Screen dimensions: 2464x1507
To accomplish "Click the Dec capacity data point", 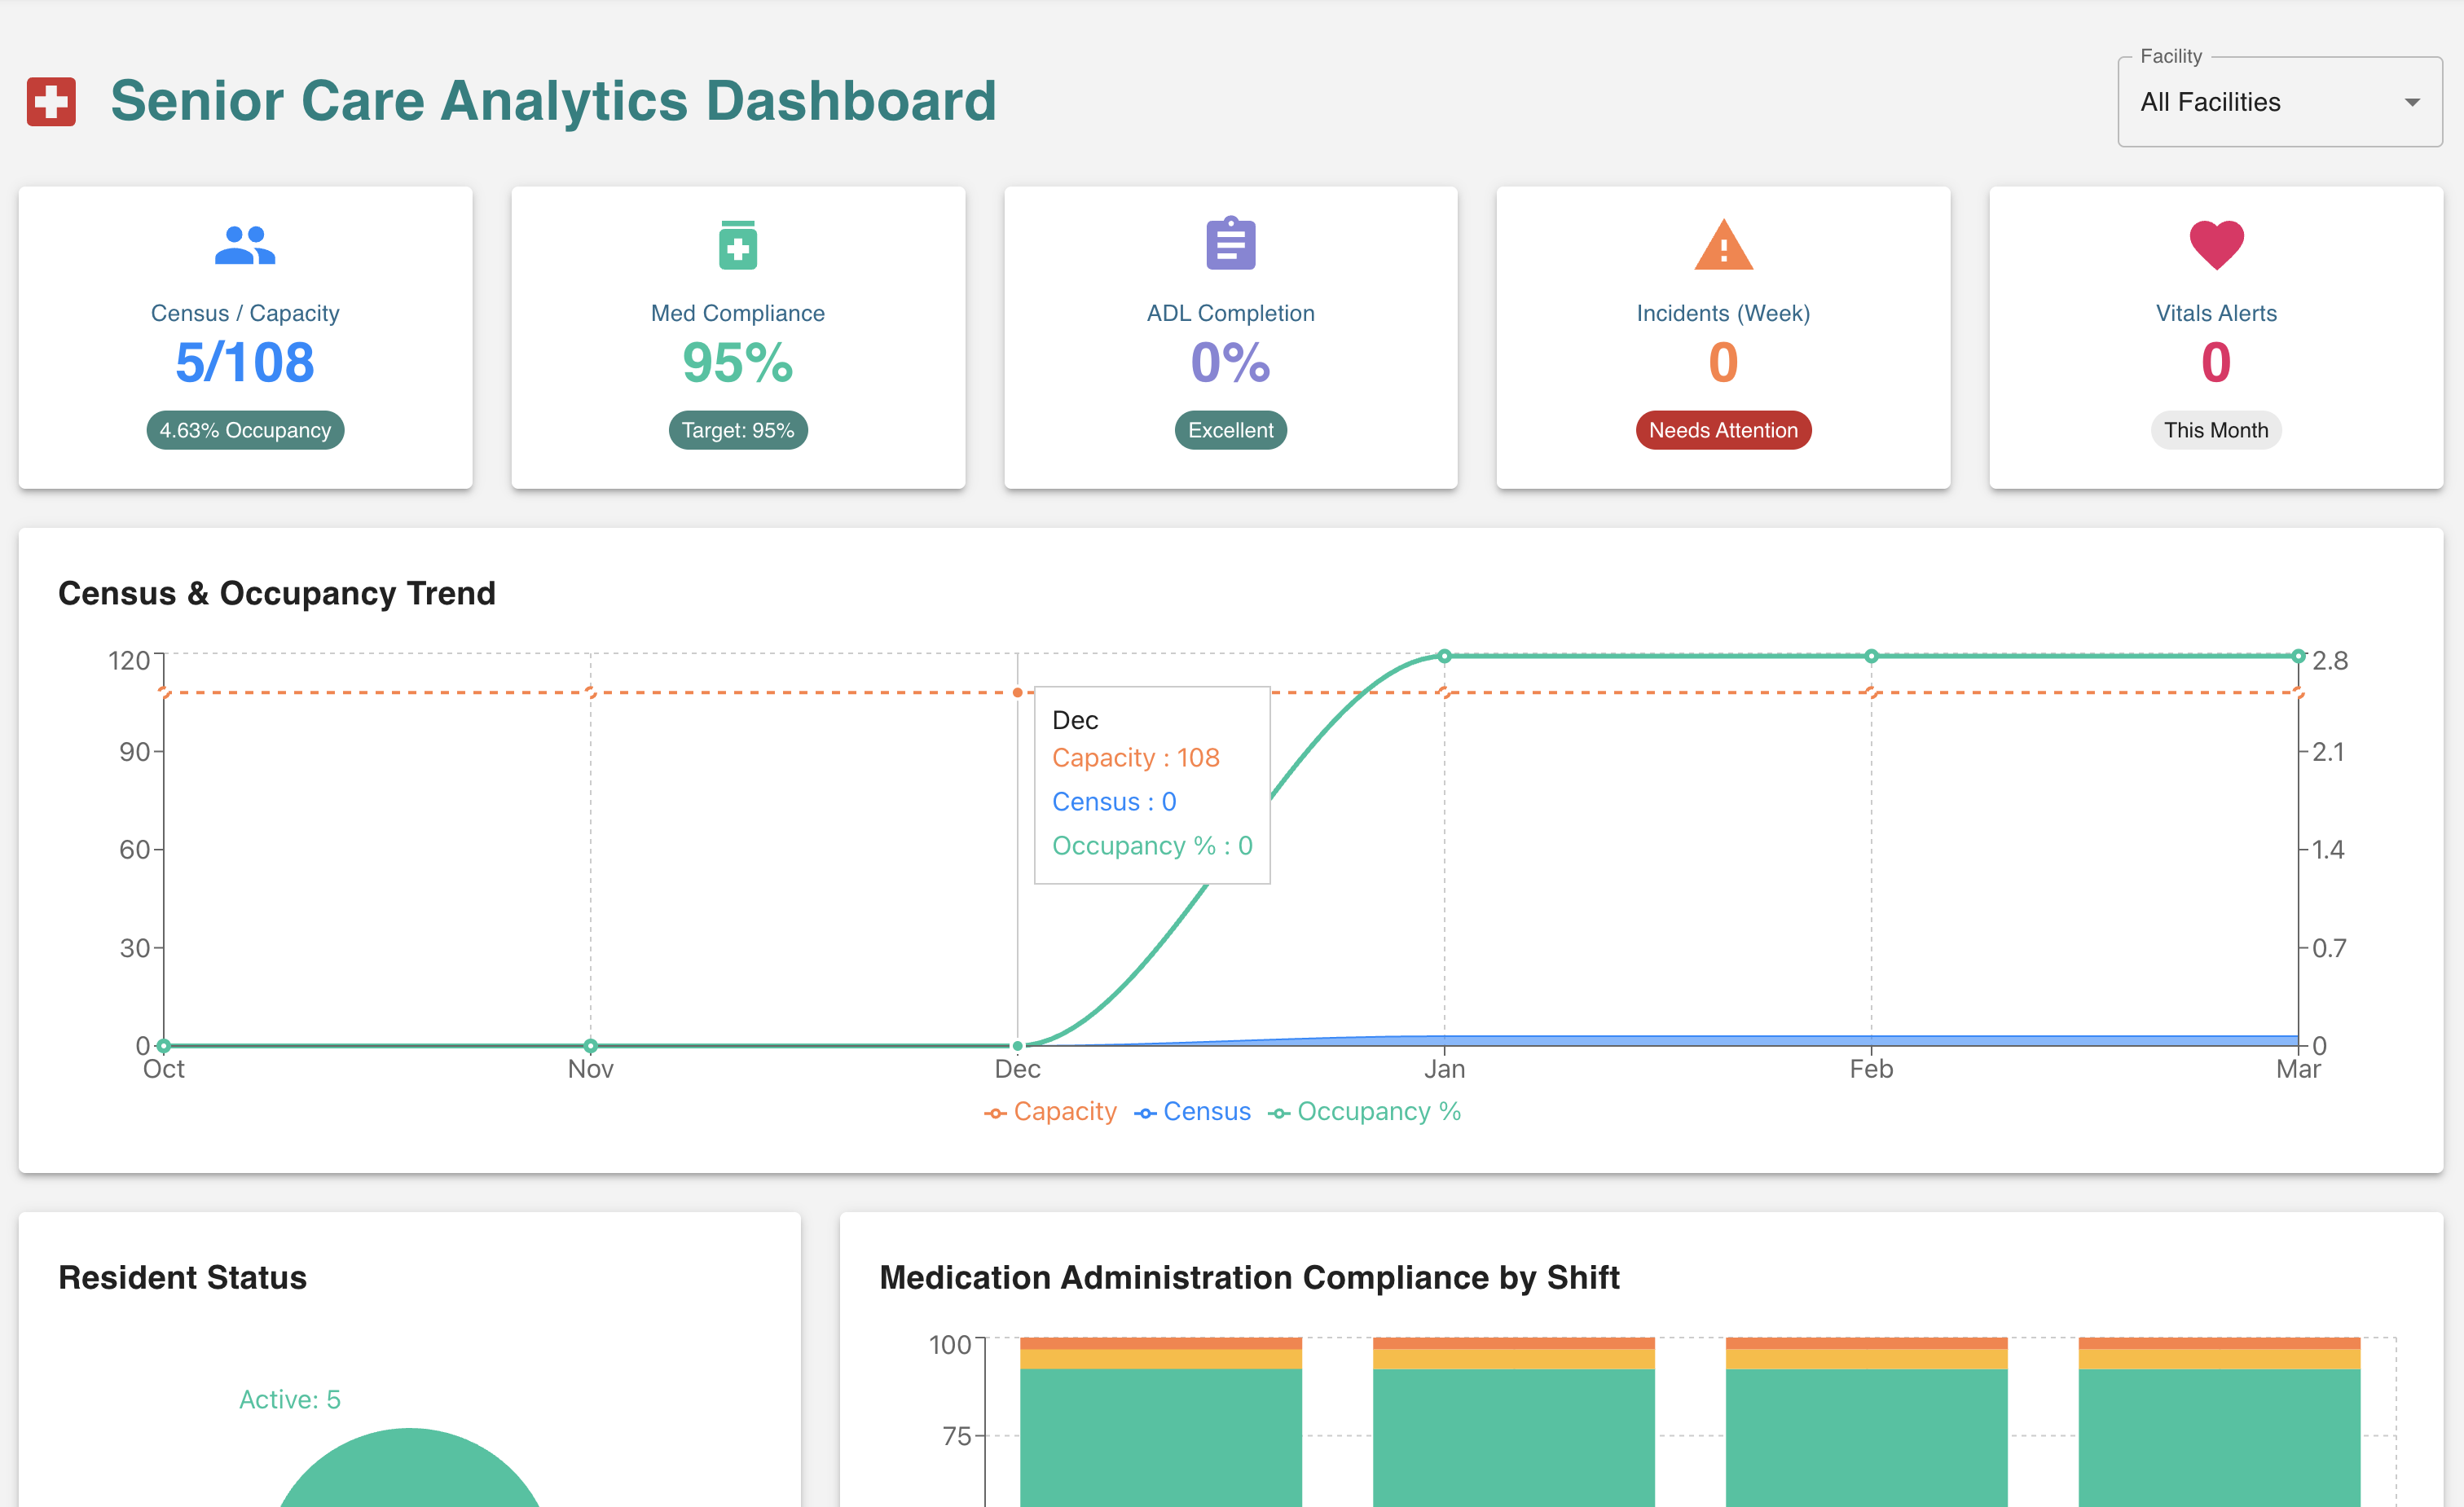I will [x=1017, y=692].
